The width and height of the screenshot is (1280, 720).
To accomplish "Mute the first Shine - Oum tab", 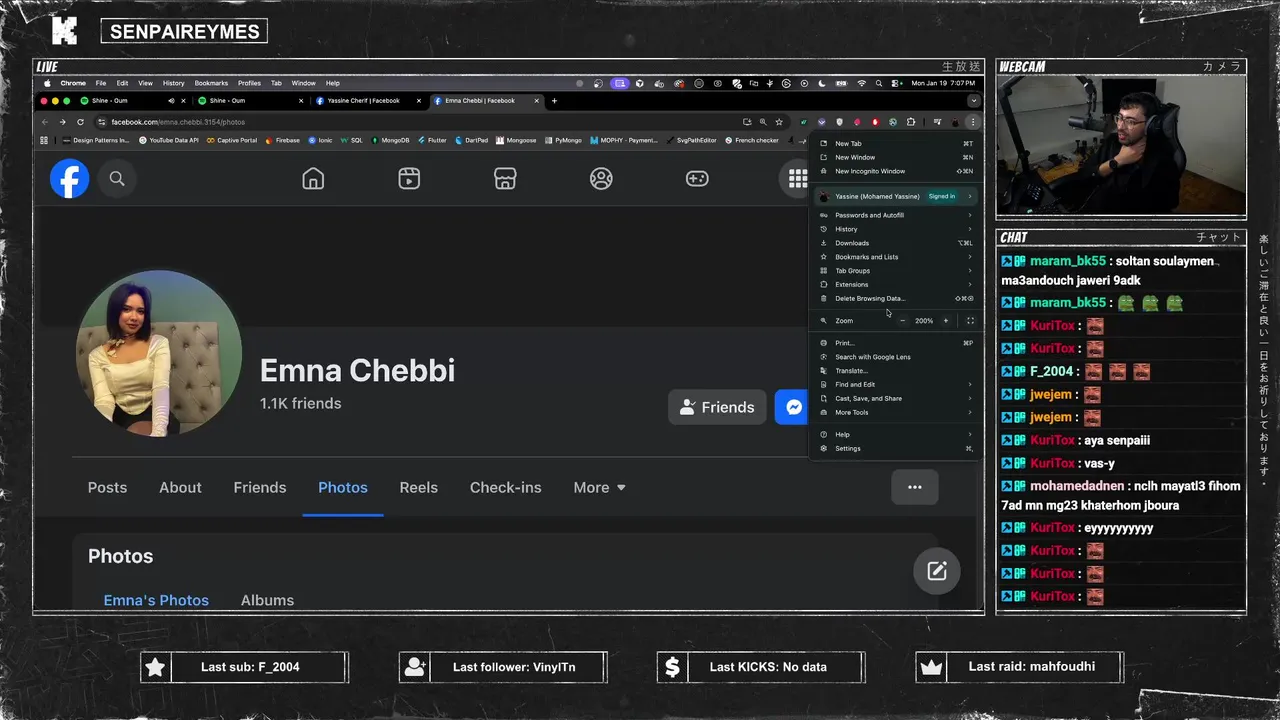I will click(x=171, y=100).
